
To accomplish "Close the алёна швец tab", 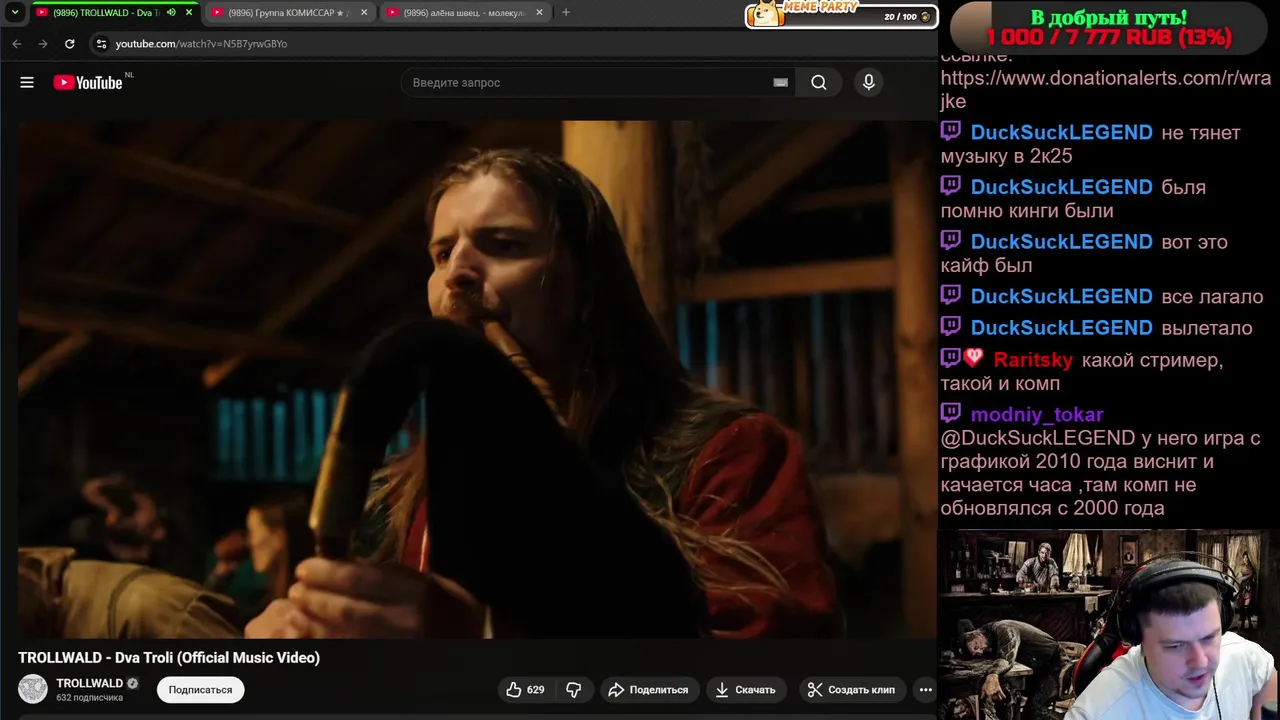I will coord(539,13).
